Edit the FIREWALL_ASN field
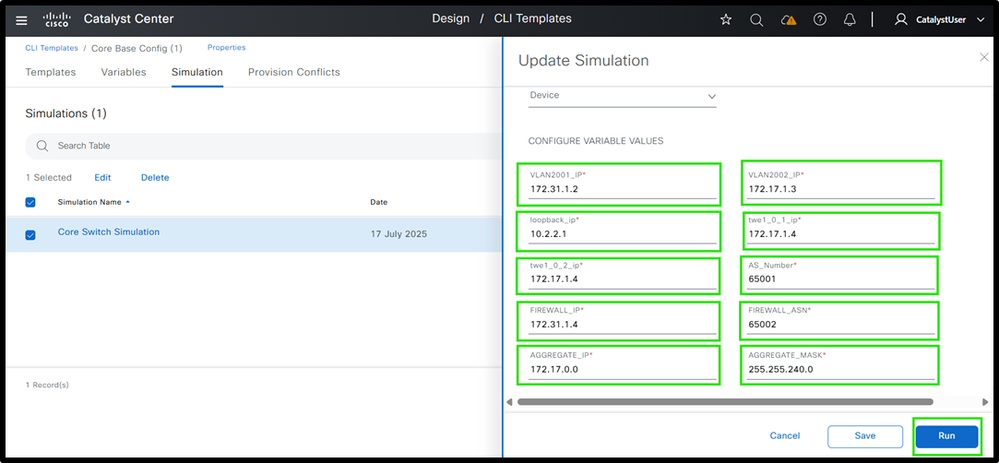999x463 pixels. click(840, 320)
